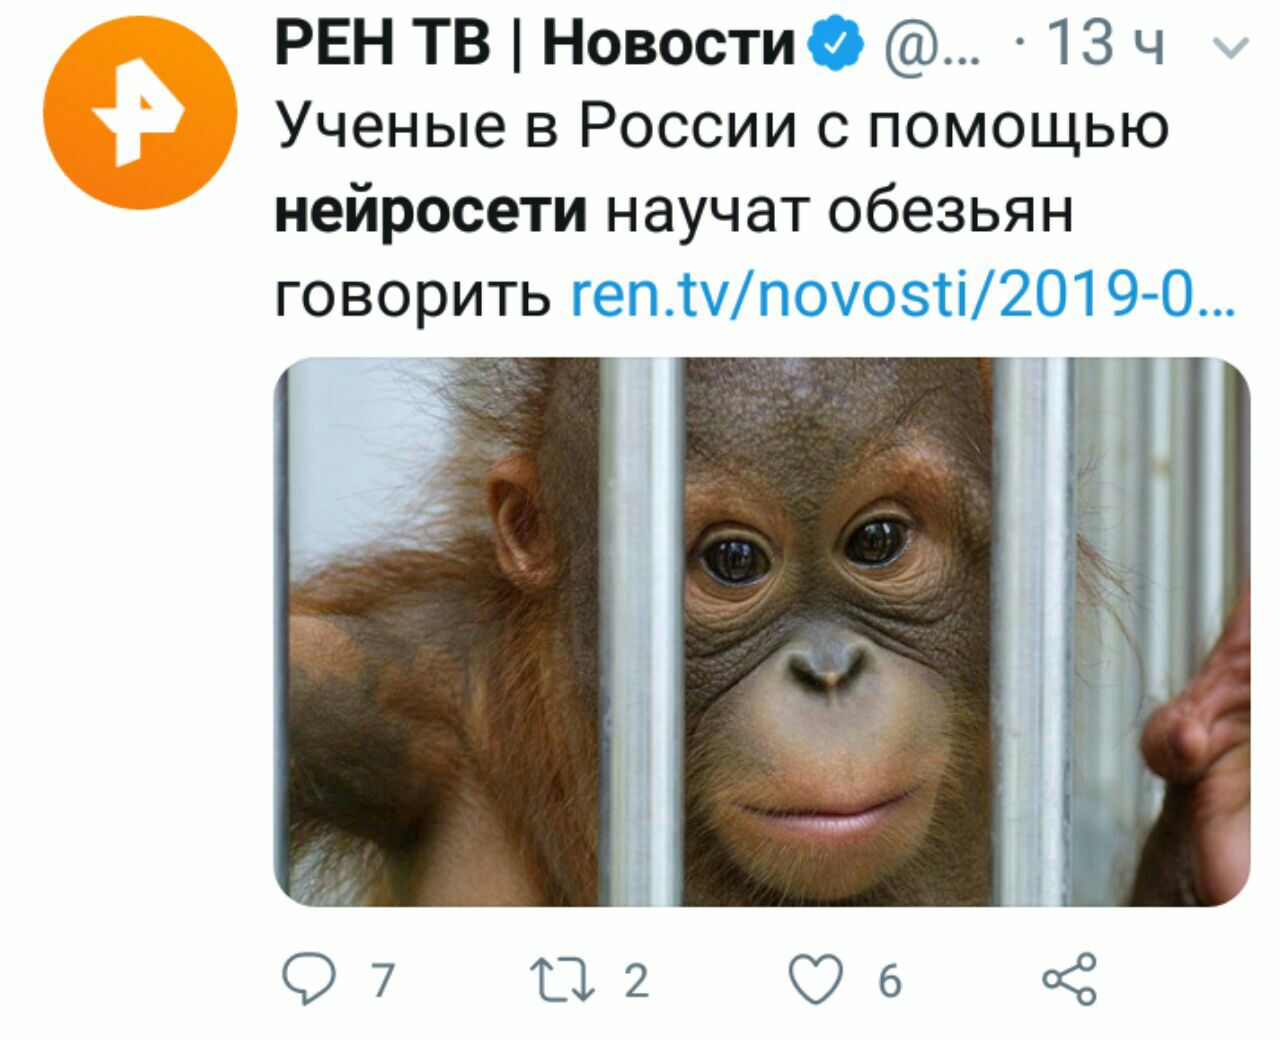Click the word говорить in the tweet
The image size is (1280, 1040).
click(x=412, y=297)
